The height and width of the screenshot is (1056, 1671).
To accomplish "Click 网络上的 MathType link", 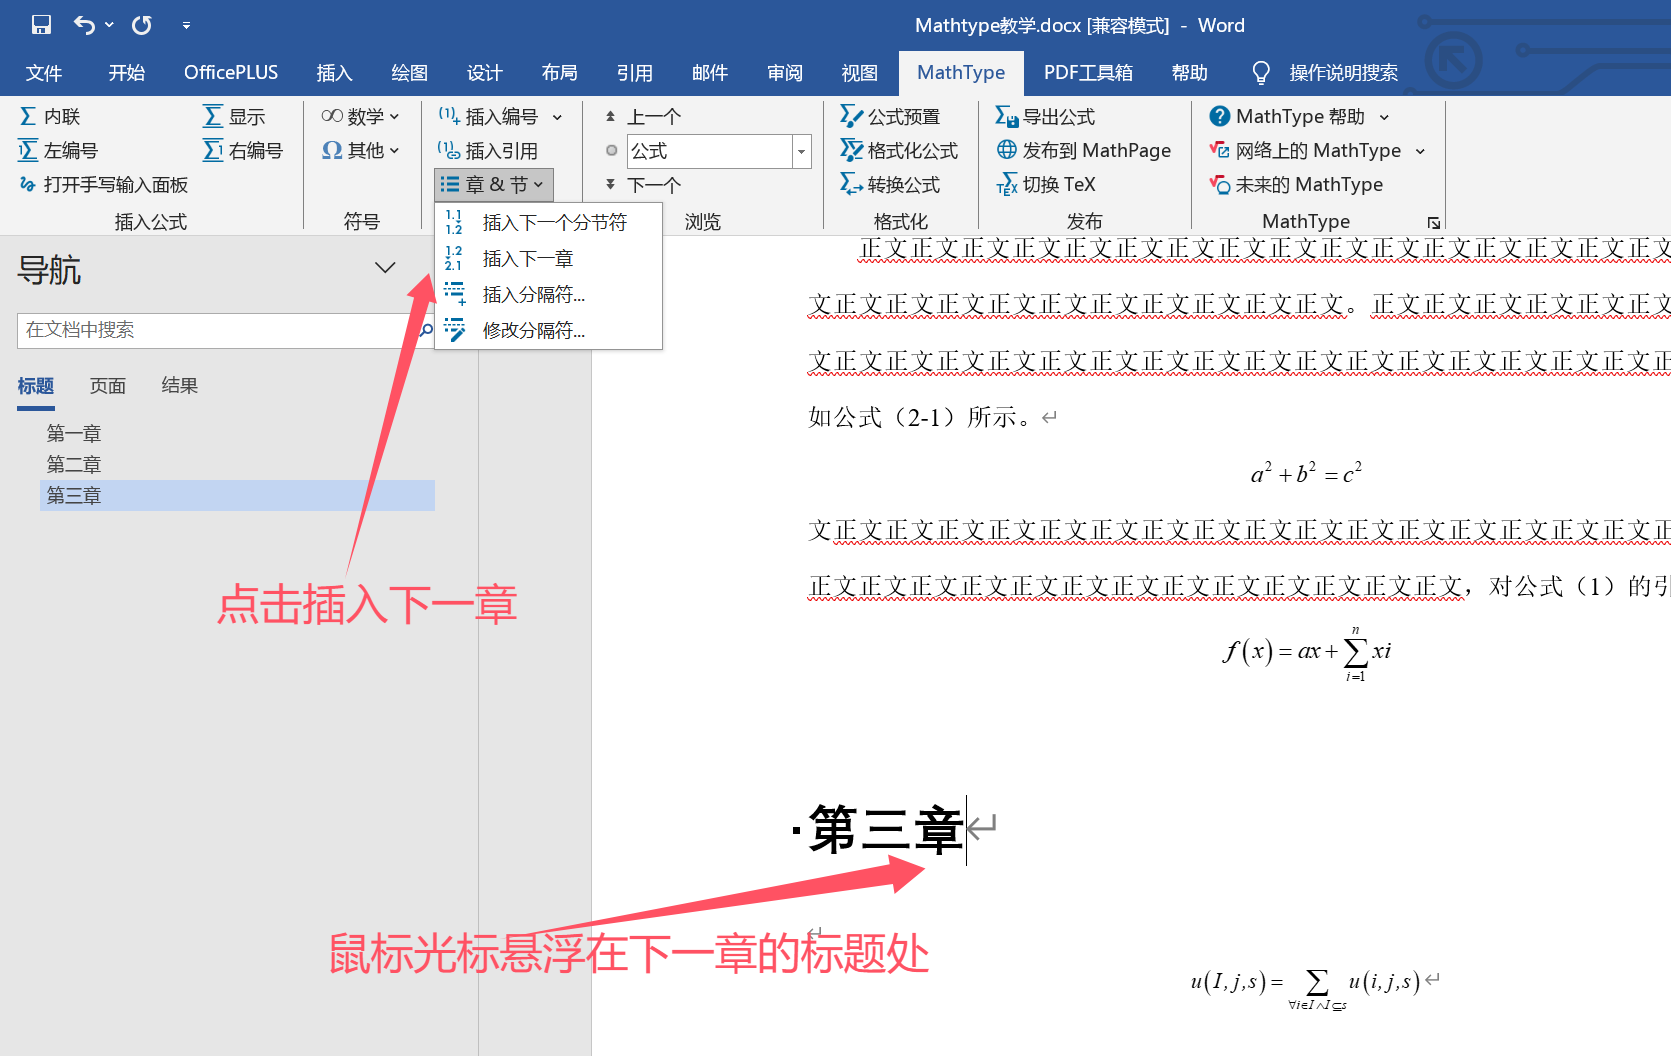I will pos(1305,151).
